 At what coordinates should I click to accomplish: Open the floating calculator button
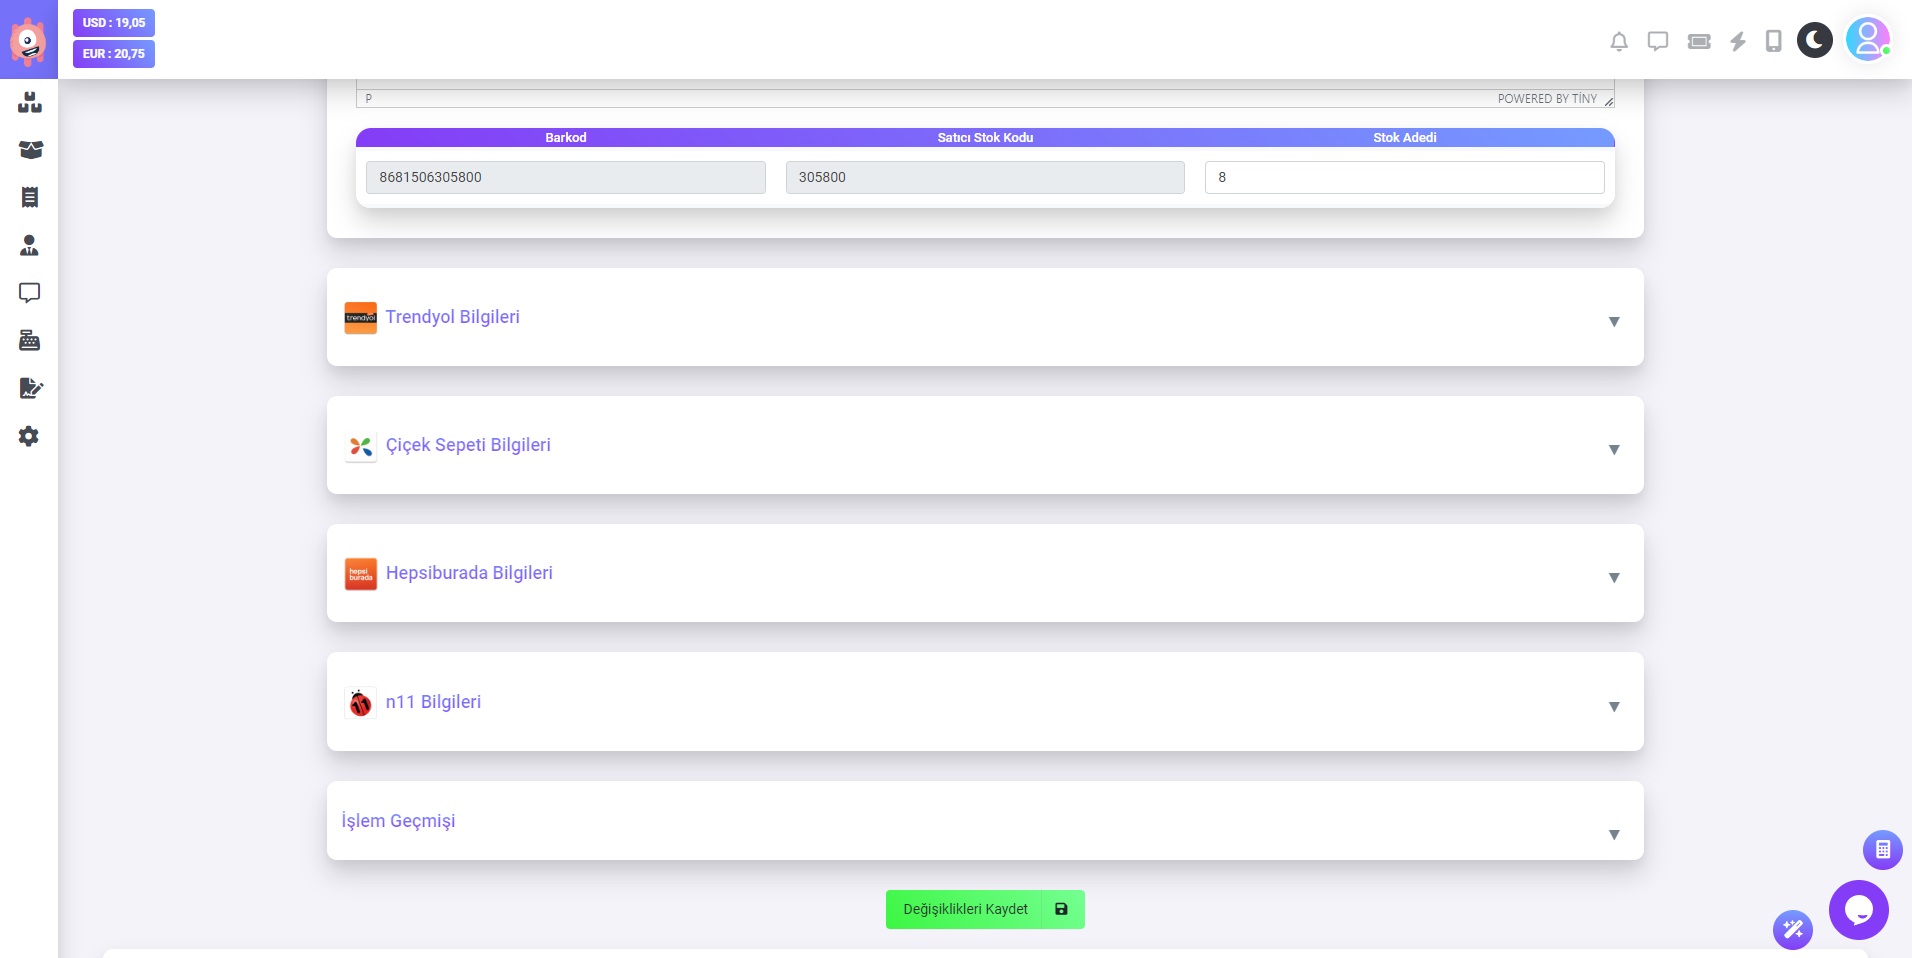[x=1882, y=850]
